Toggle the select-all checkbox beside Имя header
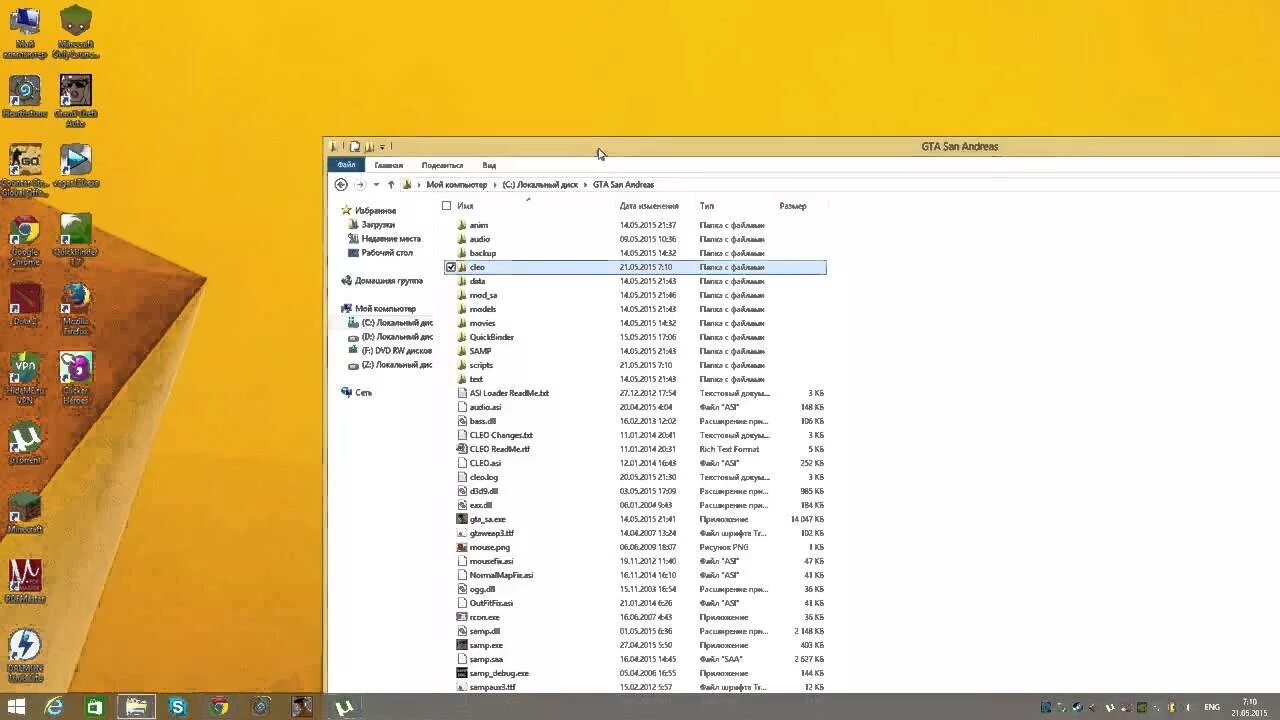 (446, 206)
